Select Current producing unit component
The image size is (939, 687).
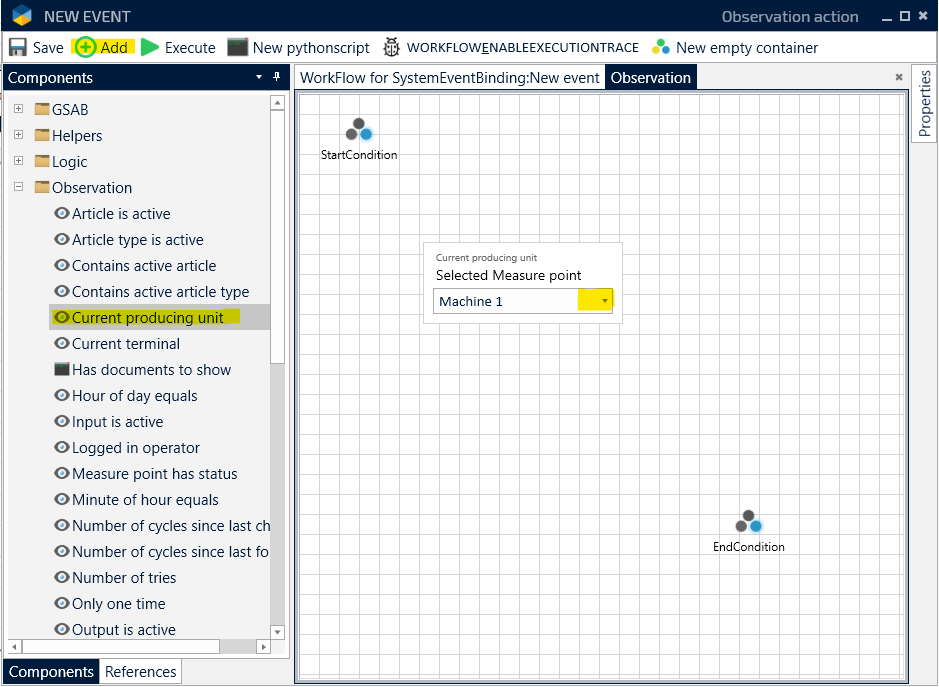coord(147,318)
